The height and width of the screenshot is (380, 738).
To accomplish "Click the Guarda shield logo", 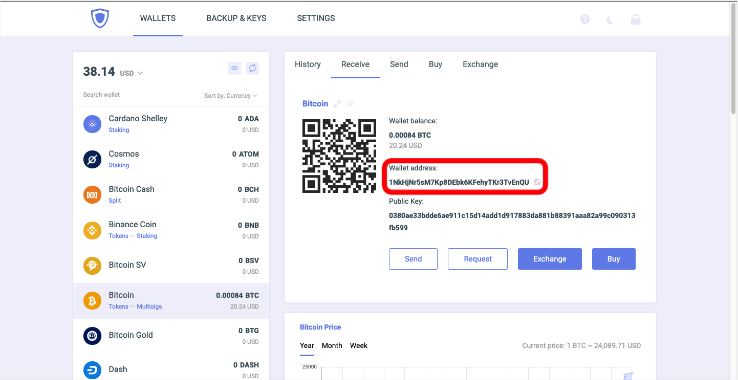I will (x=100, y=18).
